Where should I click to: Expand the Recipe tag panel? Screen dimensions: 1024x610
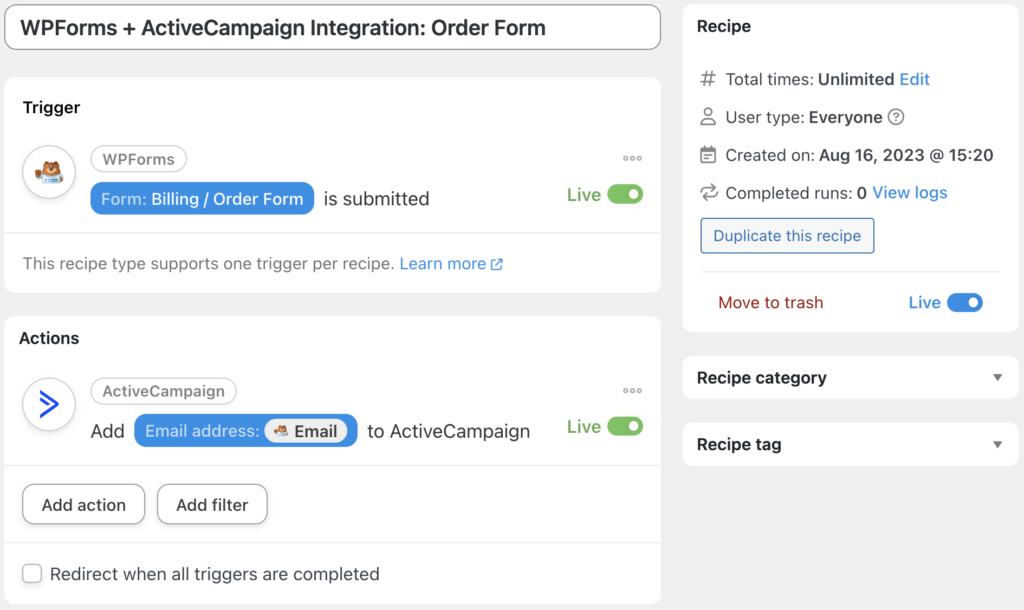[x=850, y=444]
